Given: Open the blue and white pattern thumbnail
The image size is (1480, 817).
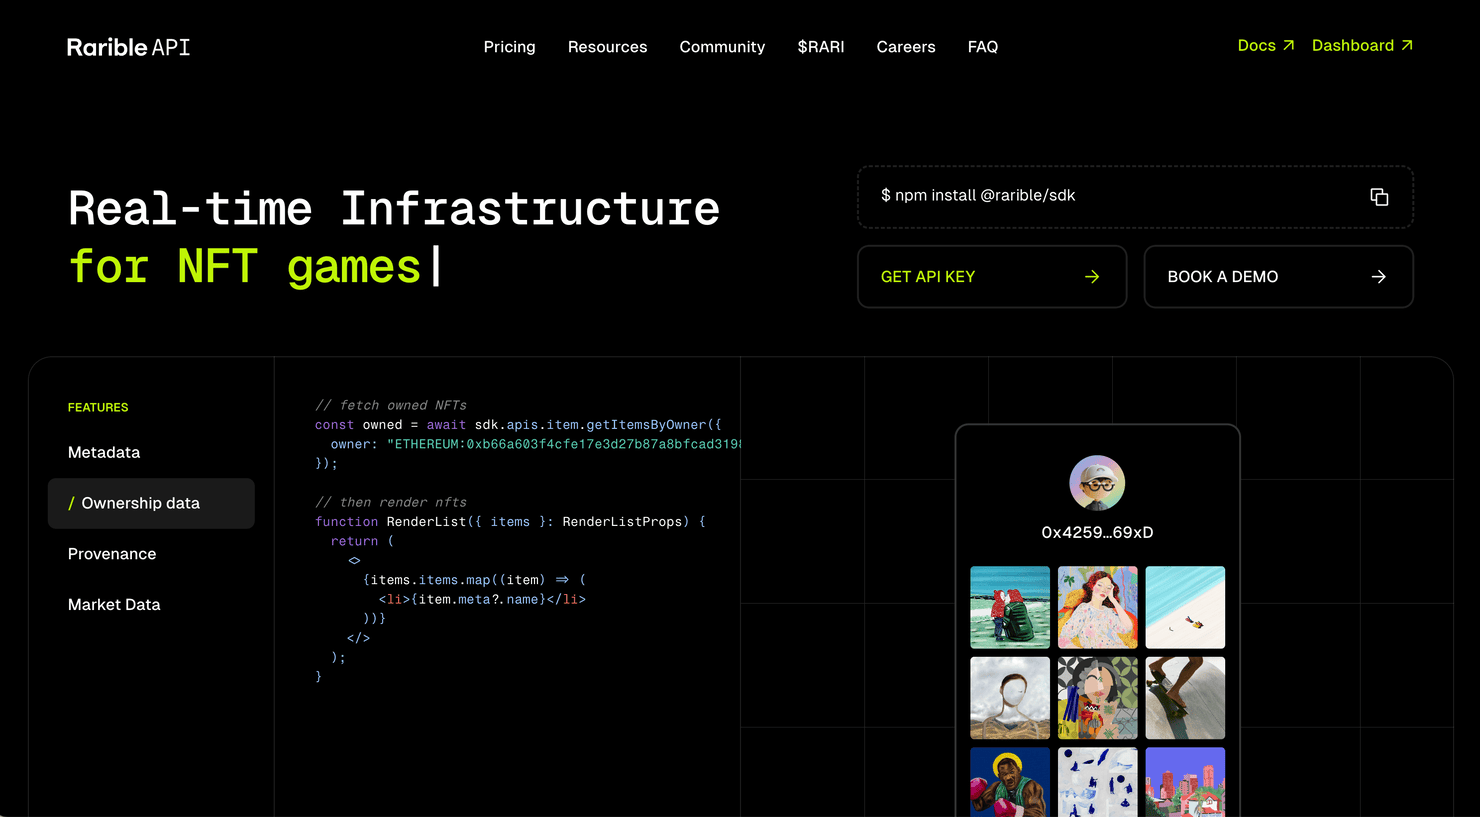Looking at the screenshot, I should pyautogui.click(x=1097, y=782).
